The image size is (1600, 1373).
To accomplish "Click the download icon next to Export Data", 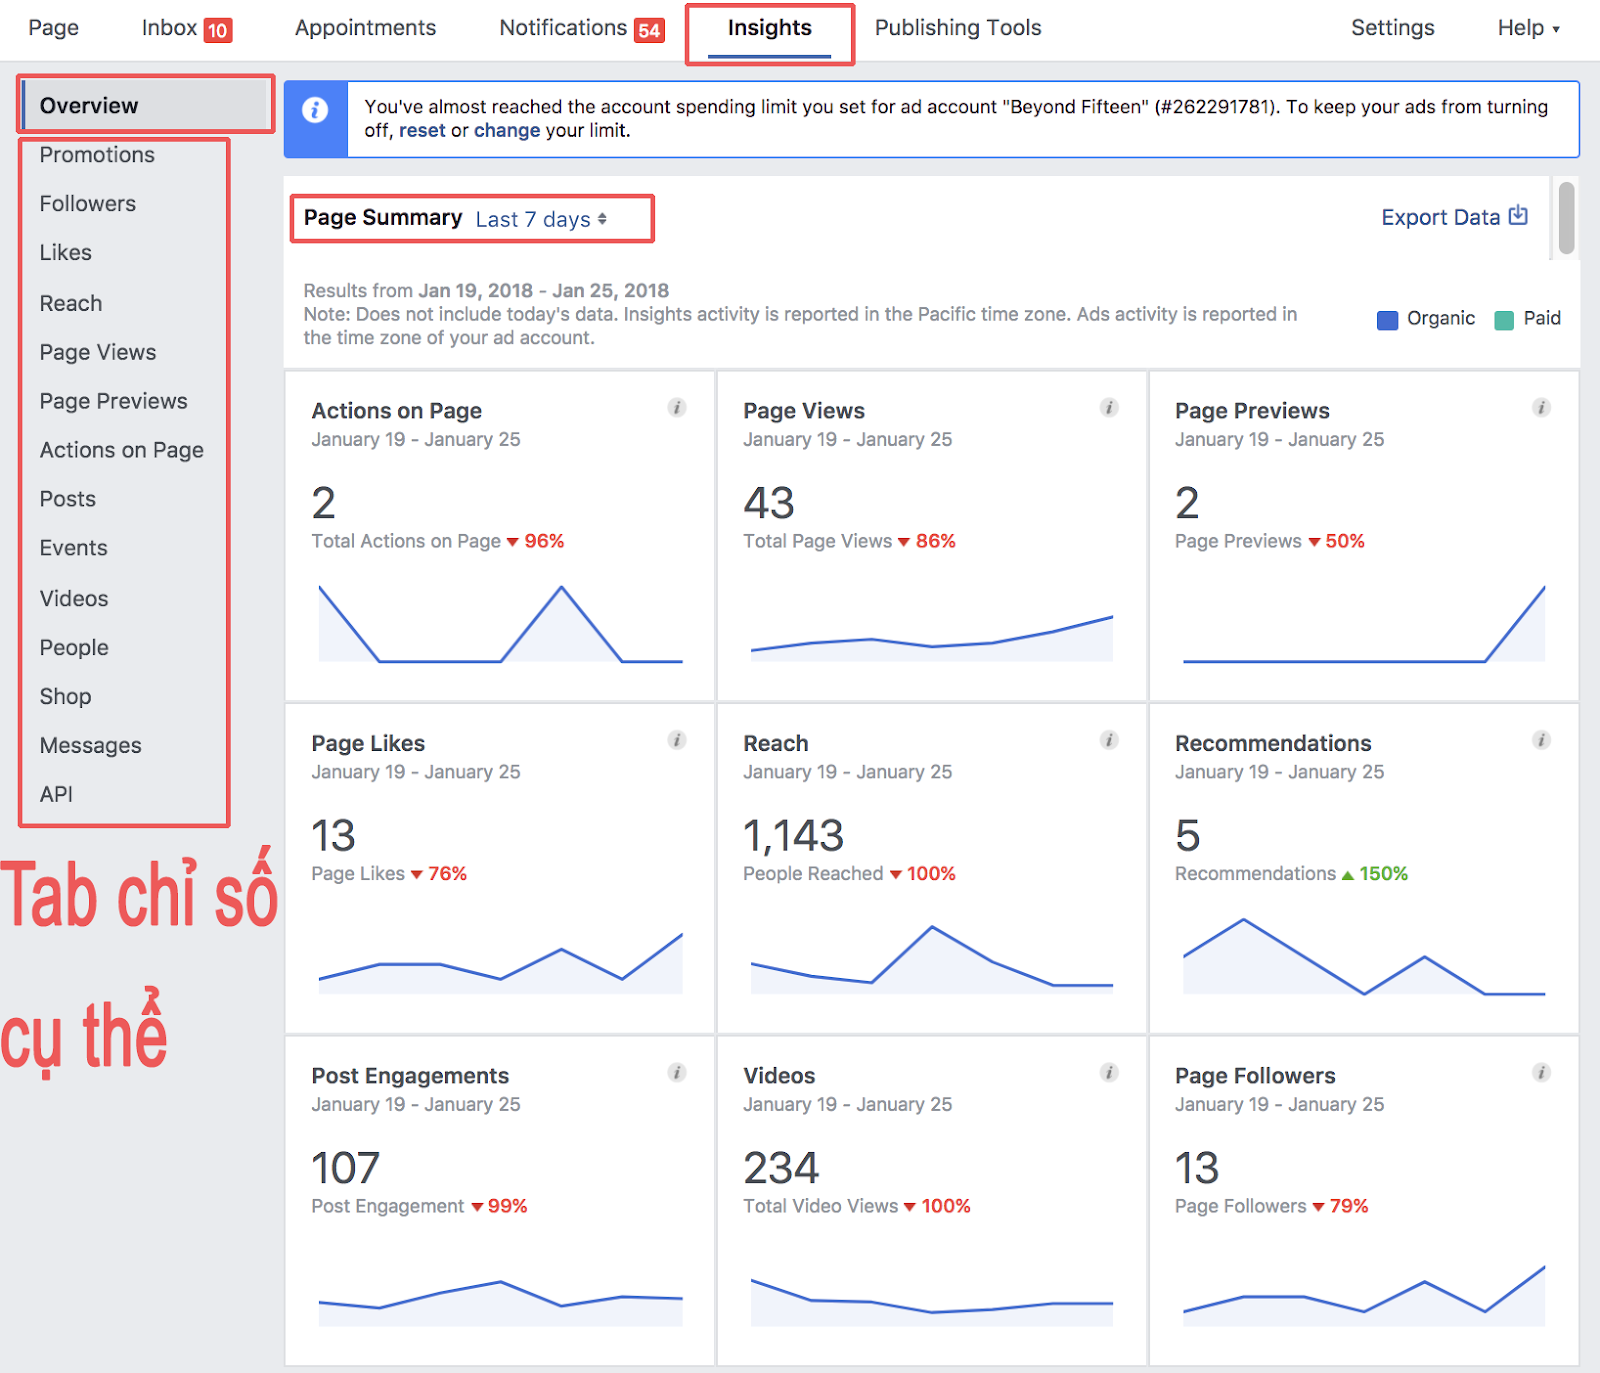I will point(1519,216).
